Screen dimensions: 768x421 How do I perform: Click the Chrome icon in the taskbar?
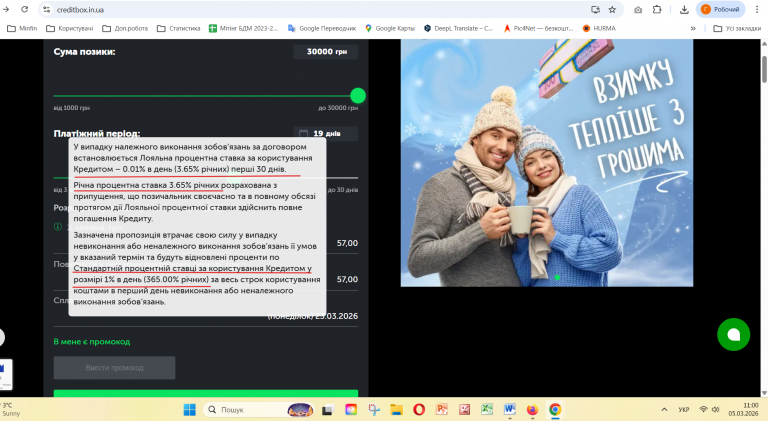pyautogui.click(x=555, y=409)
